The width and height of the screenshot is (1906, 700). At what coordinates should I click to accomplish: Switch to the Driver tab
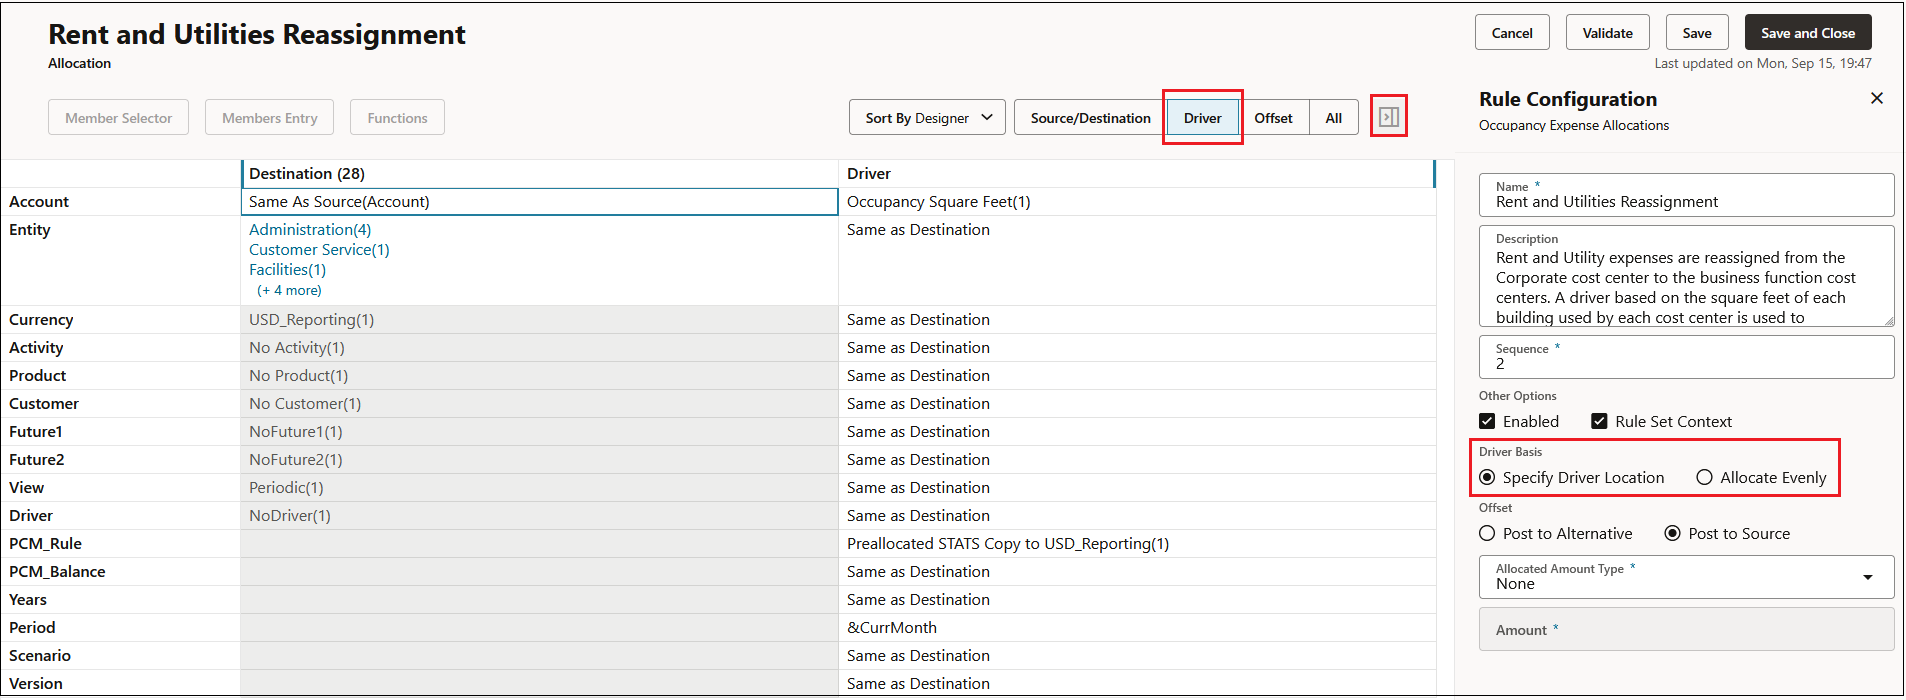click(1202, 118)
